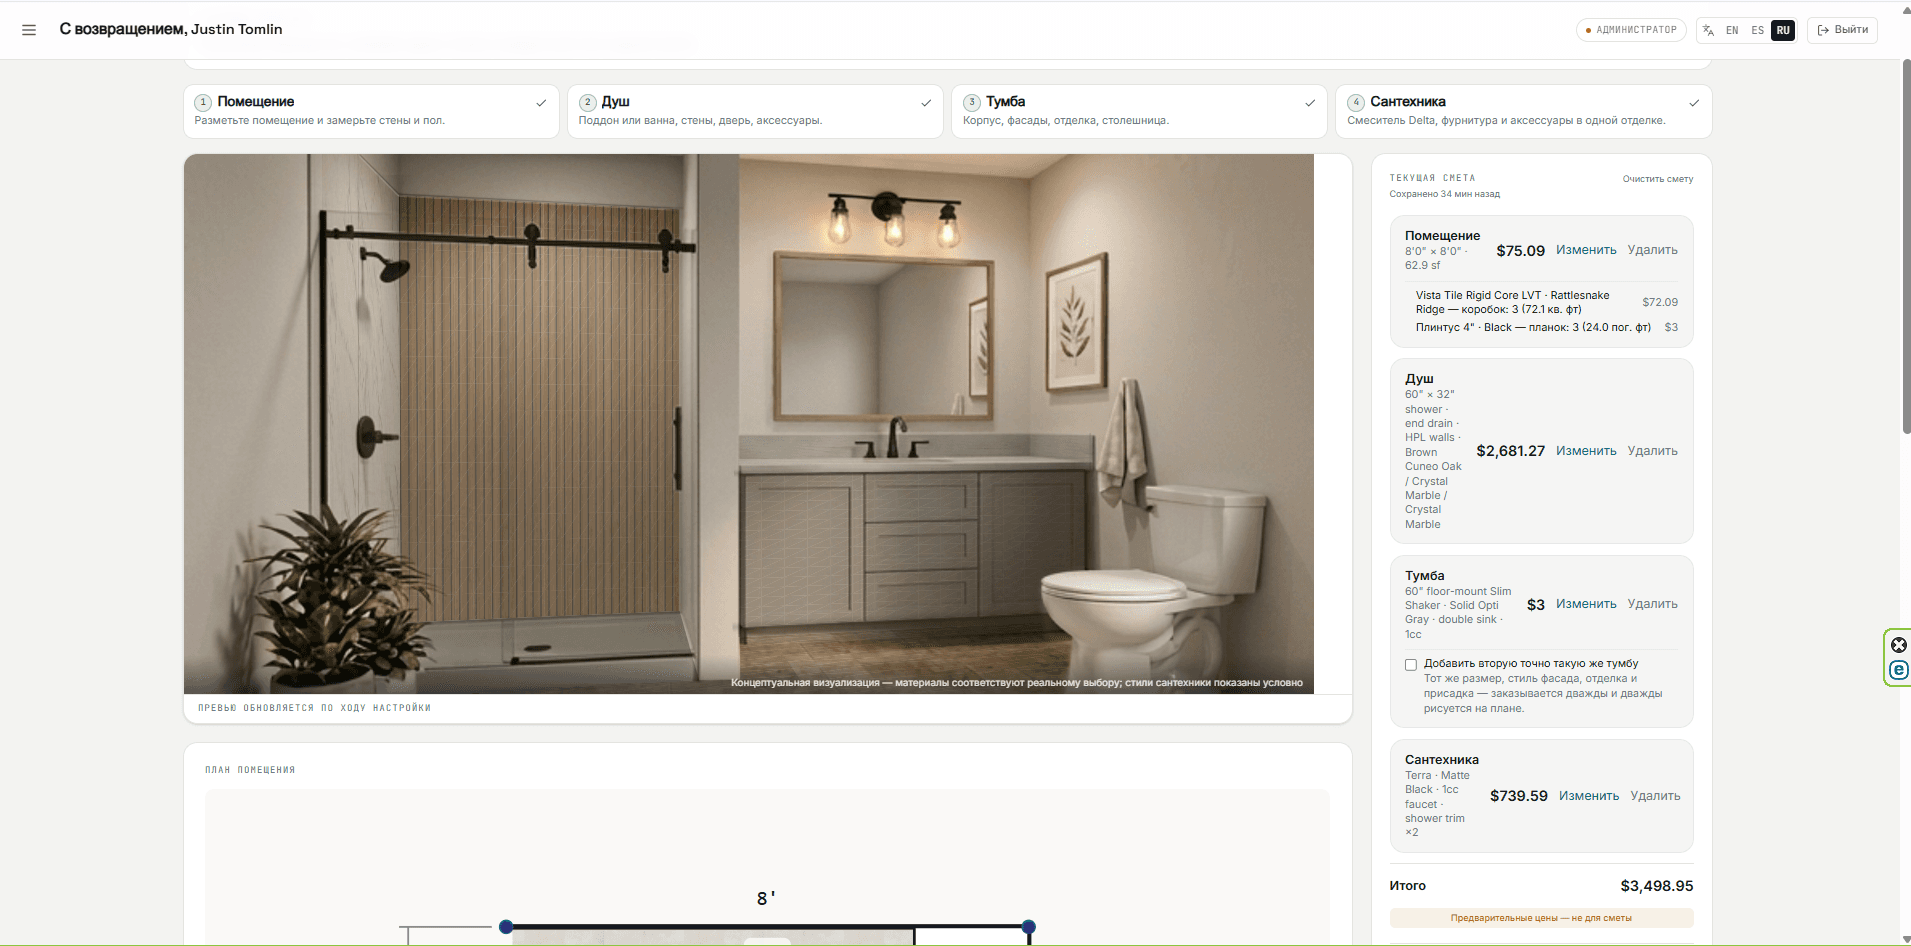
Task: Switch language to EN
Action: pyautogui.click(x=1732, y=30)
